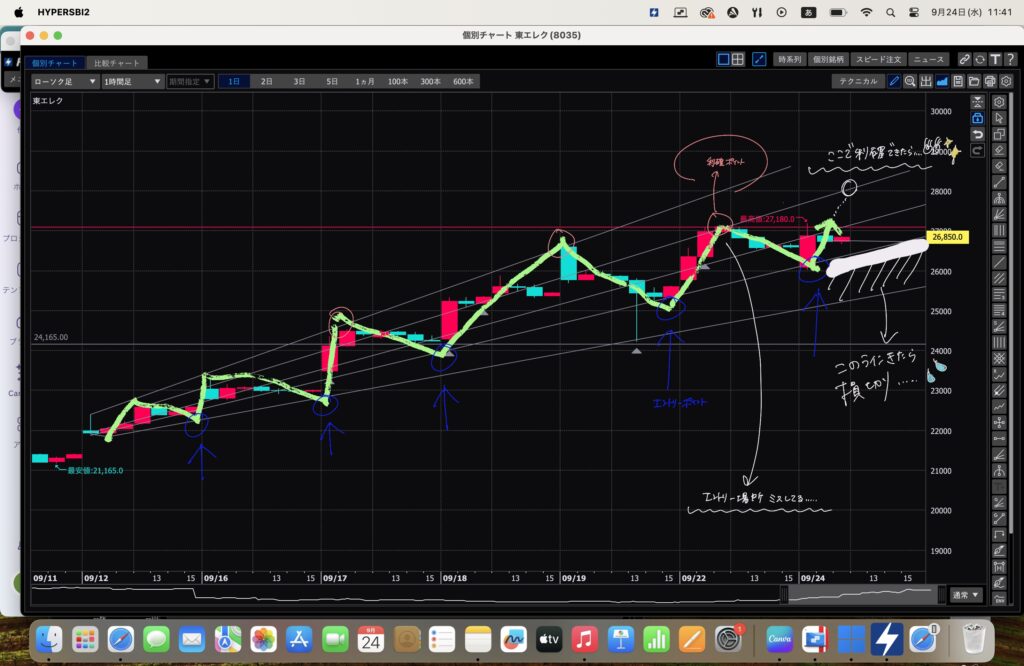Click the chart range slider handle at bottom
The image size is (1024, 666).
point(784,594)
